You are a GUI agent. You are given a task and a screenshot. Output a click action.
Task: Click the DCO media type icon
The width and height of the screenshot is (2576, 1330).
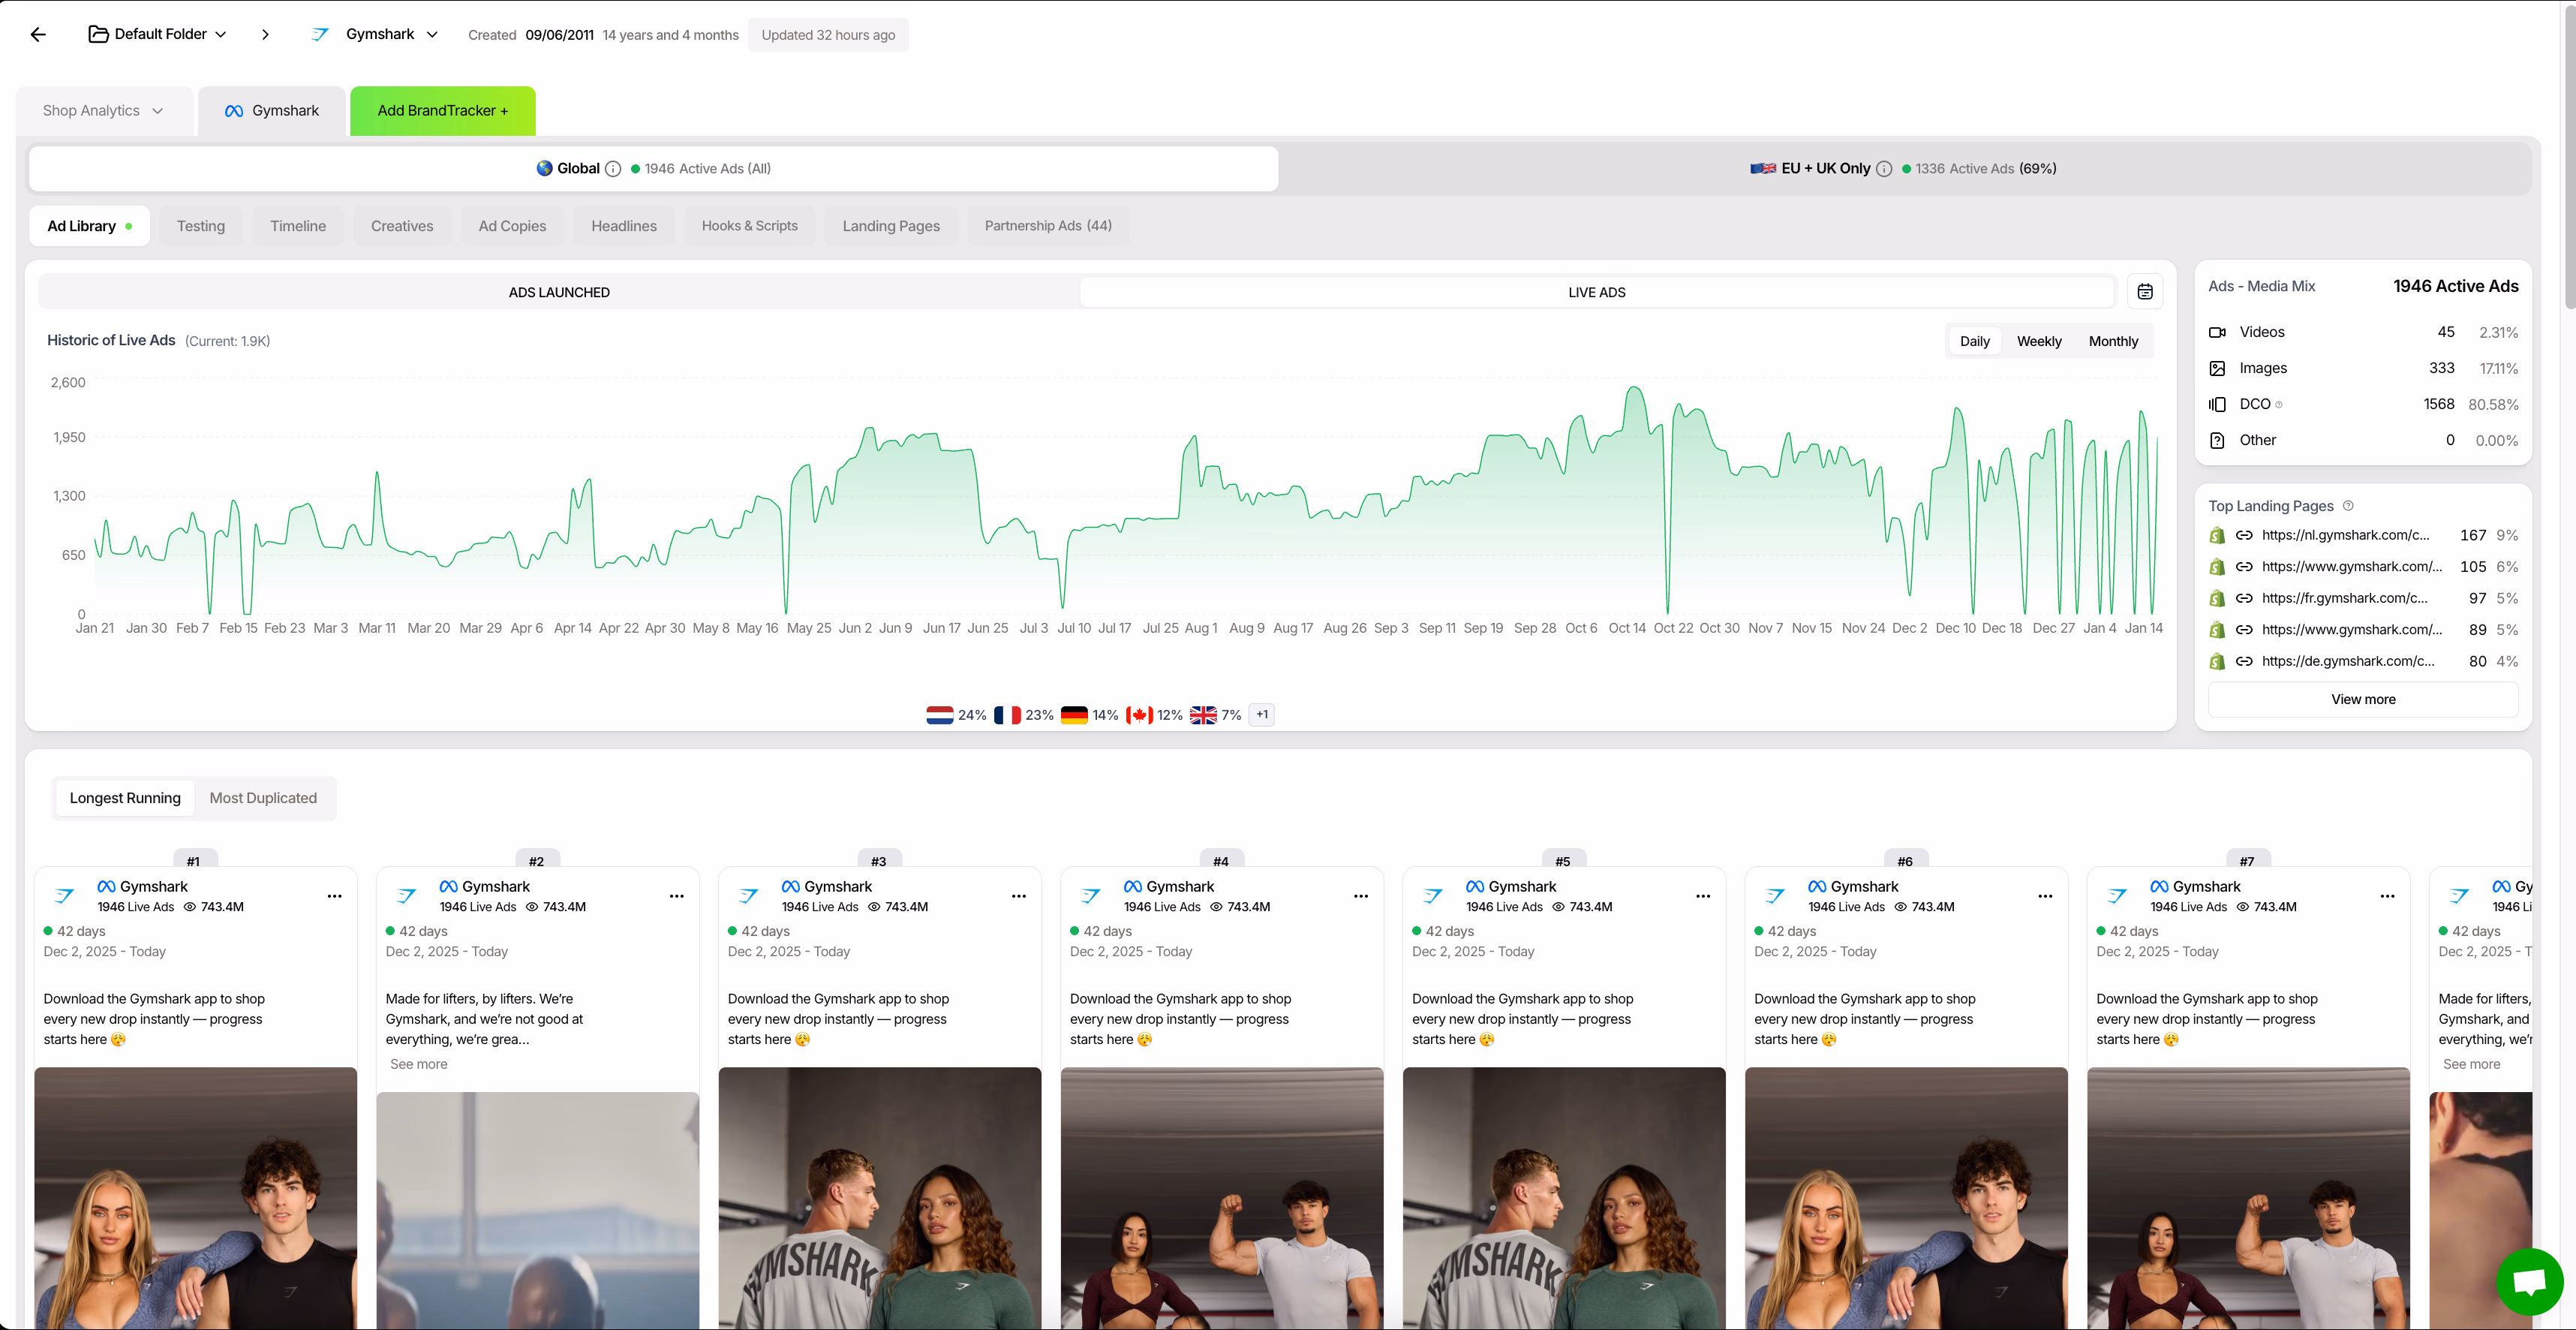(x=2218, y=404)
